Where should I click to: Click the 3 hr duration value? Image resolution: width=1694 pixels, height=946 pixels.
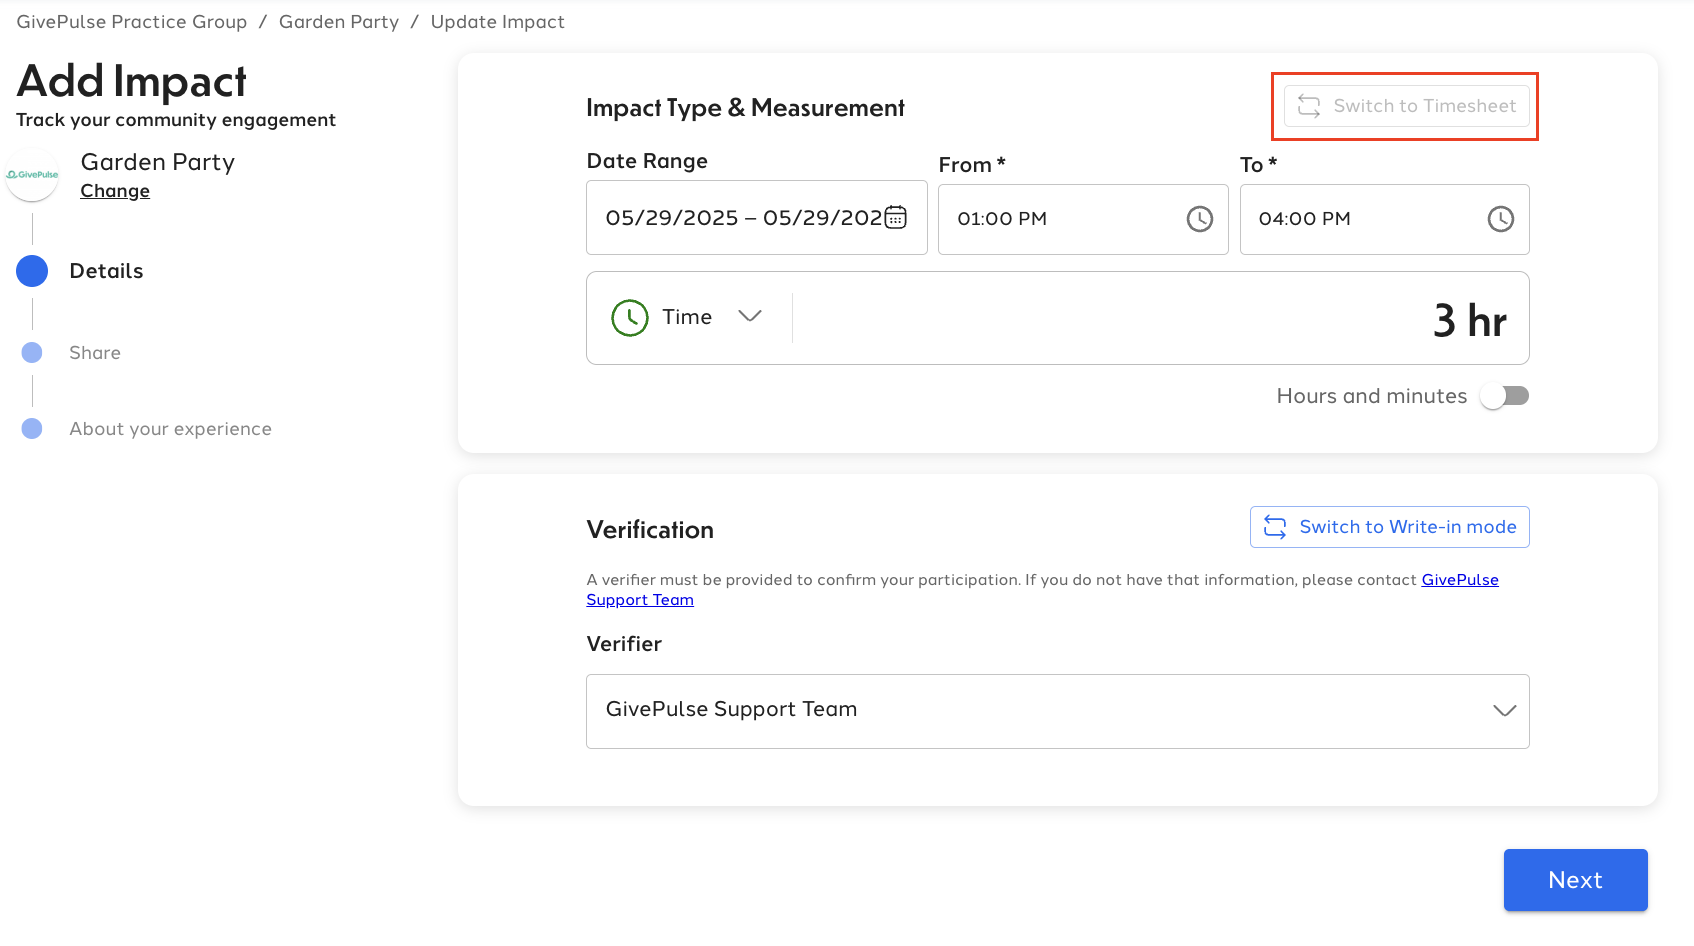click(x=1469, y=321)
